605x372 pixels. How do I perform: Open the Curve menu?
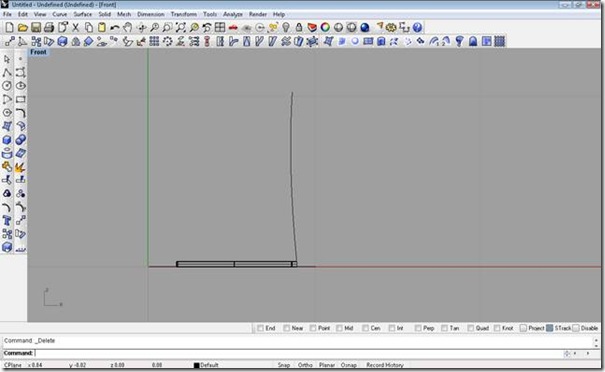tap(60, 14)
